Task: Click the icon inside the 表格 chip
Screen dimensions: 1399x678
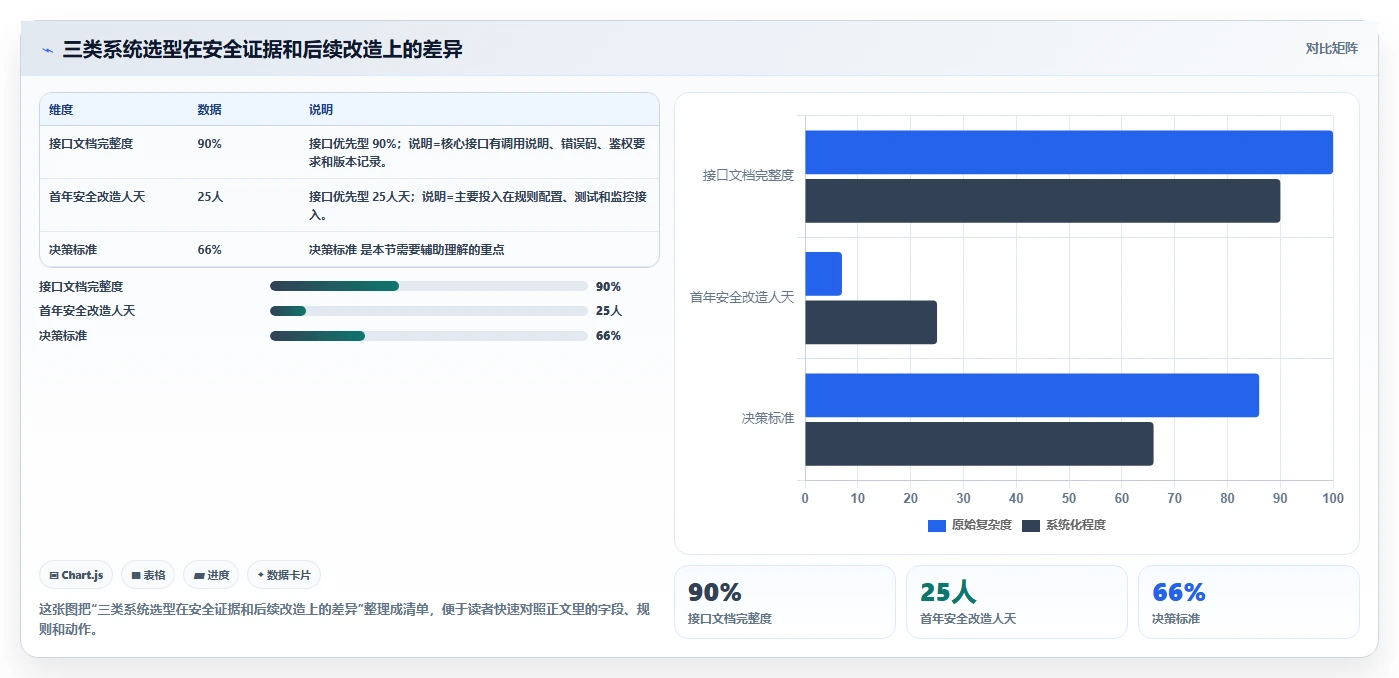Action: pos(136,575)
